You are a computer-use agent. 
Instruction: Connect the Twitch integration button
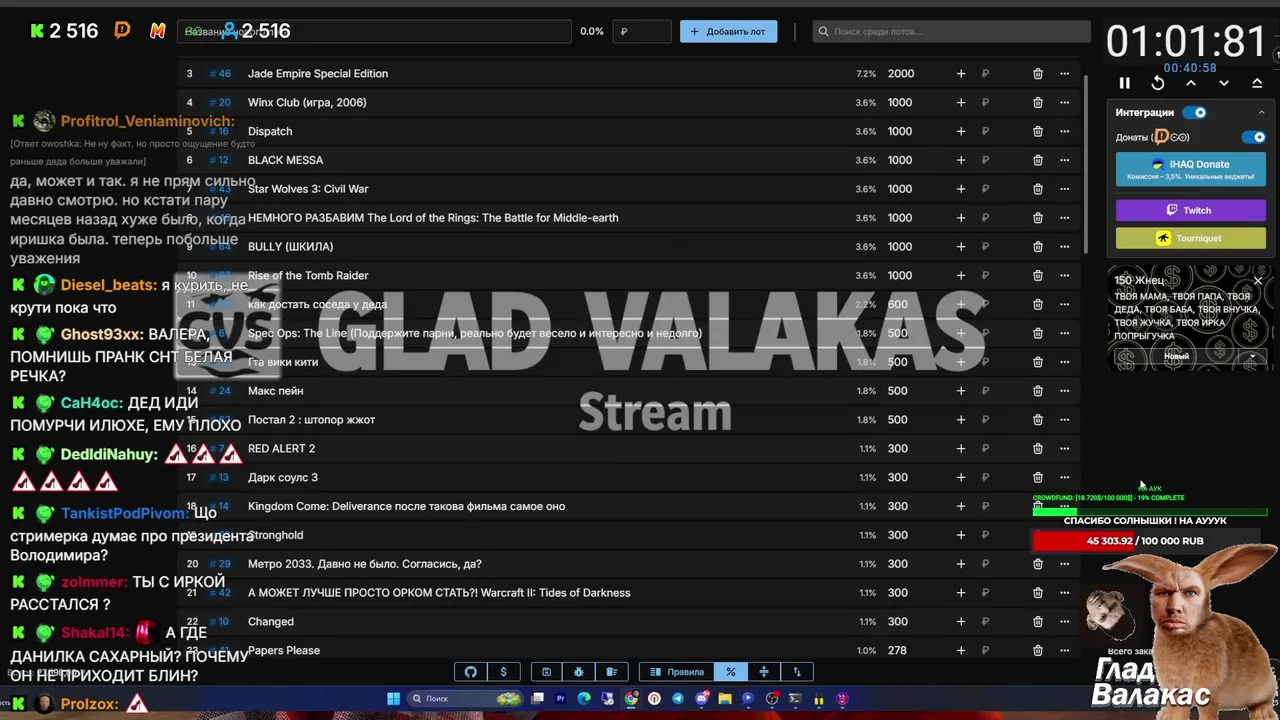tap(1190, 210)
